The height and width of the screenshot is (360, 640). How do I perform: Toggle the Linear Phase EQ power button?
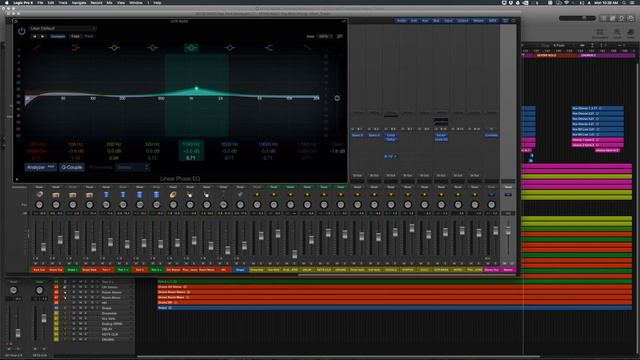pos(22,31)
